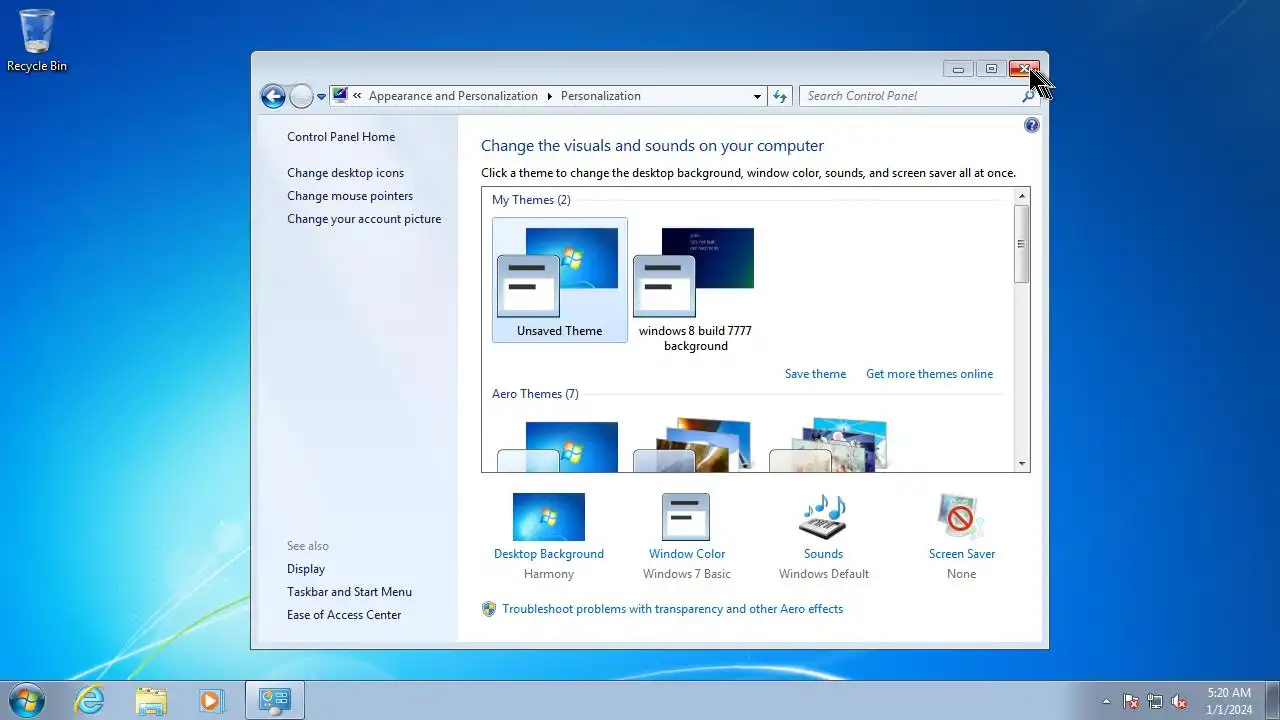Open Windows Explorer from taskbar
The width and height of the screenshot is (1280, 720).
pos(151,700)
